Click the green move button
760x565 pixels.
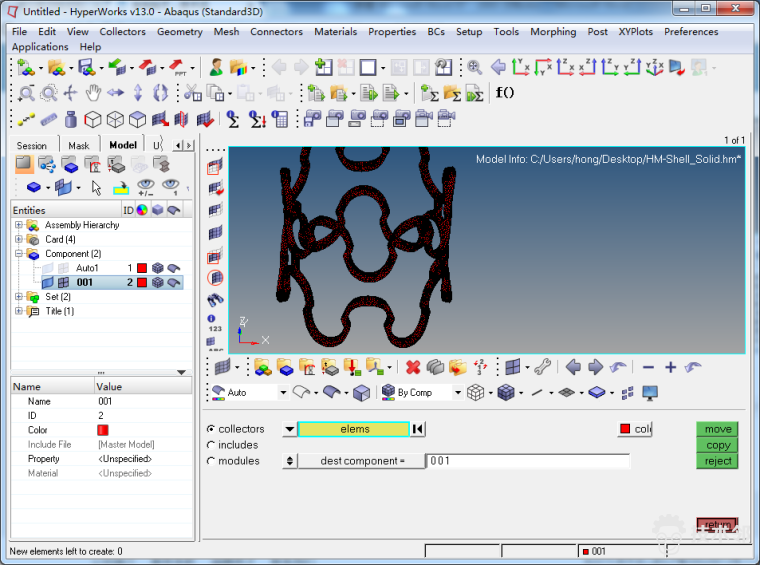tap(717, 429)
